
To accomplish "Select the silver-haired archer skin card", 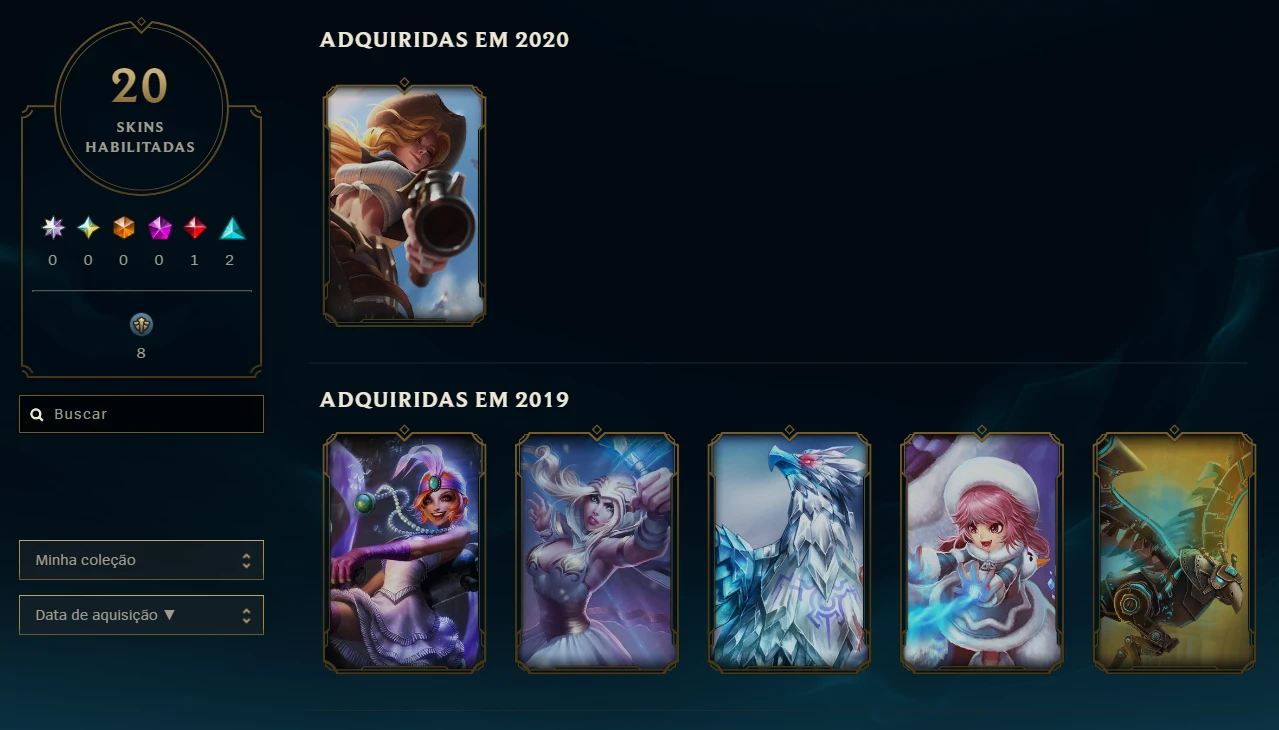I will (x=597, y=551).
